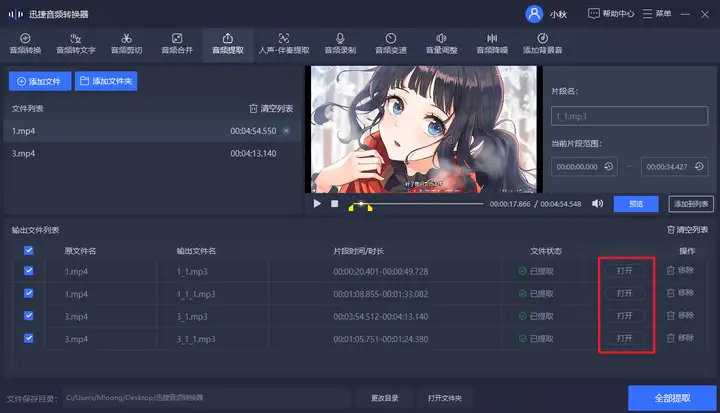Viewport: 720px width, 413px height.
Task: Click the blue 预览 button
Action: 636,204
